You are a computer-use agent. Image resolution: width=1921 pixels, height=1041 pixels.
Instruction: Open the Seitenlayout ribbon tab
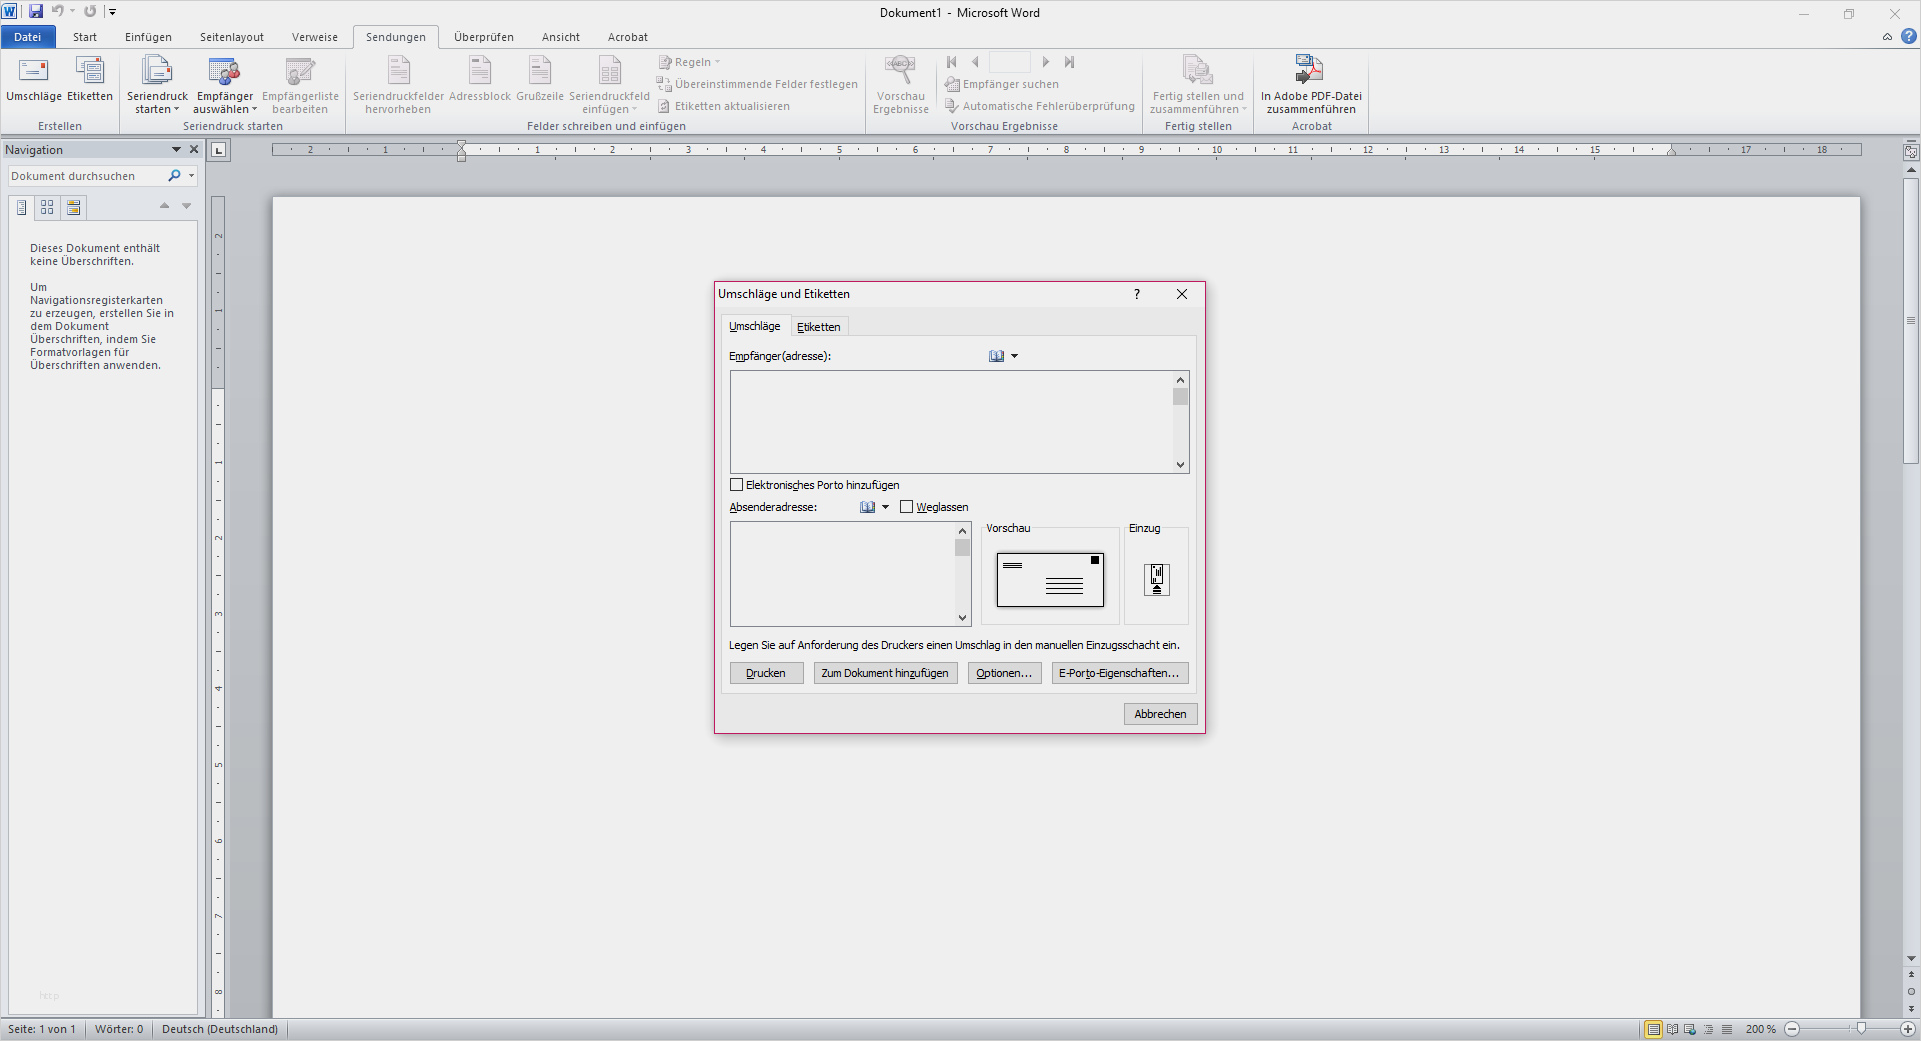tap(232, 37)
